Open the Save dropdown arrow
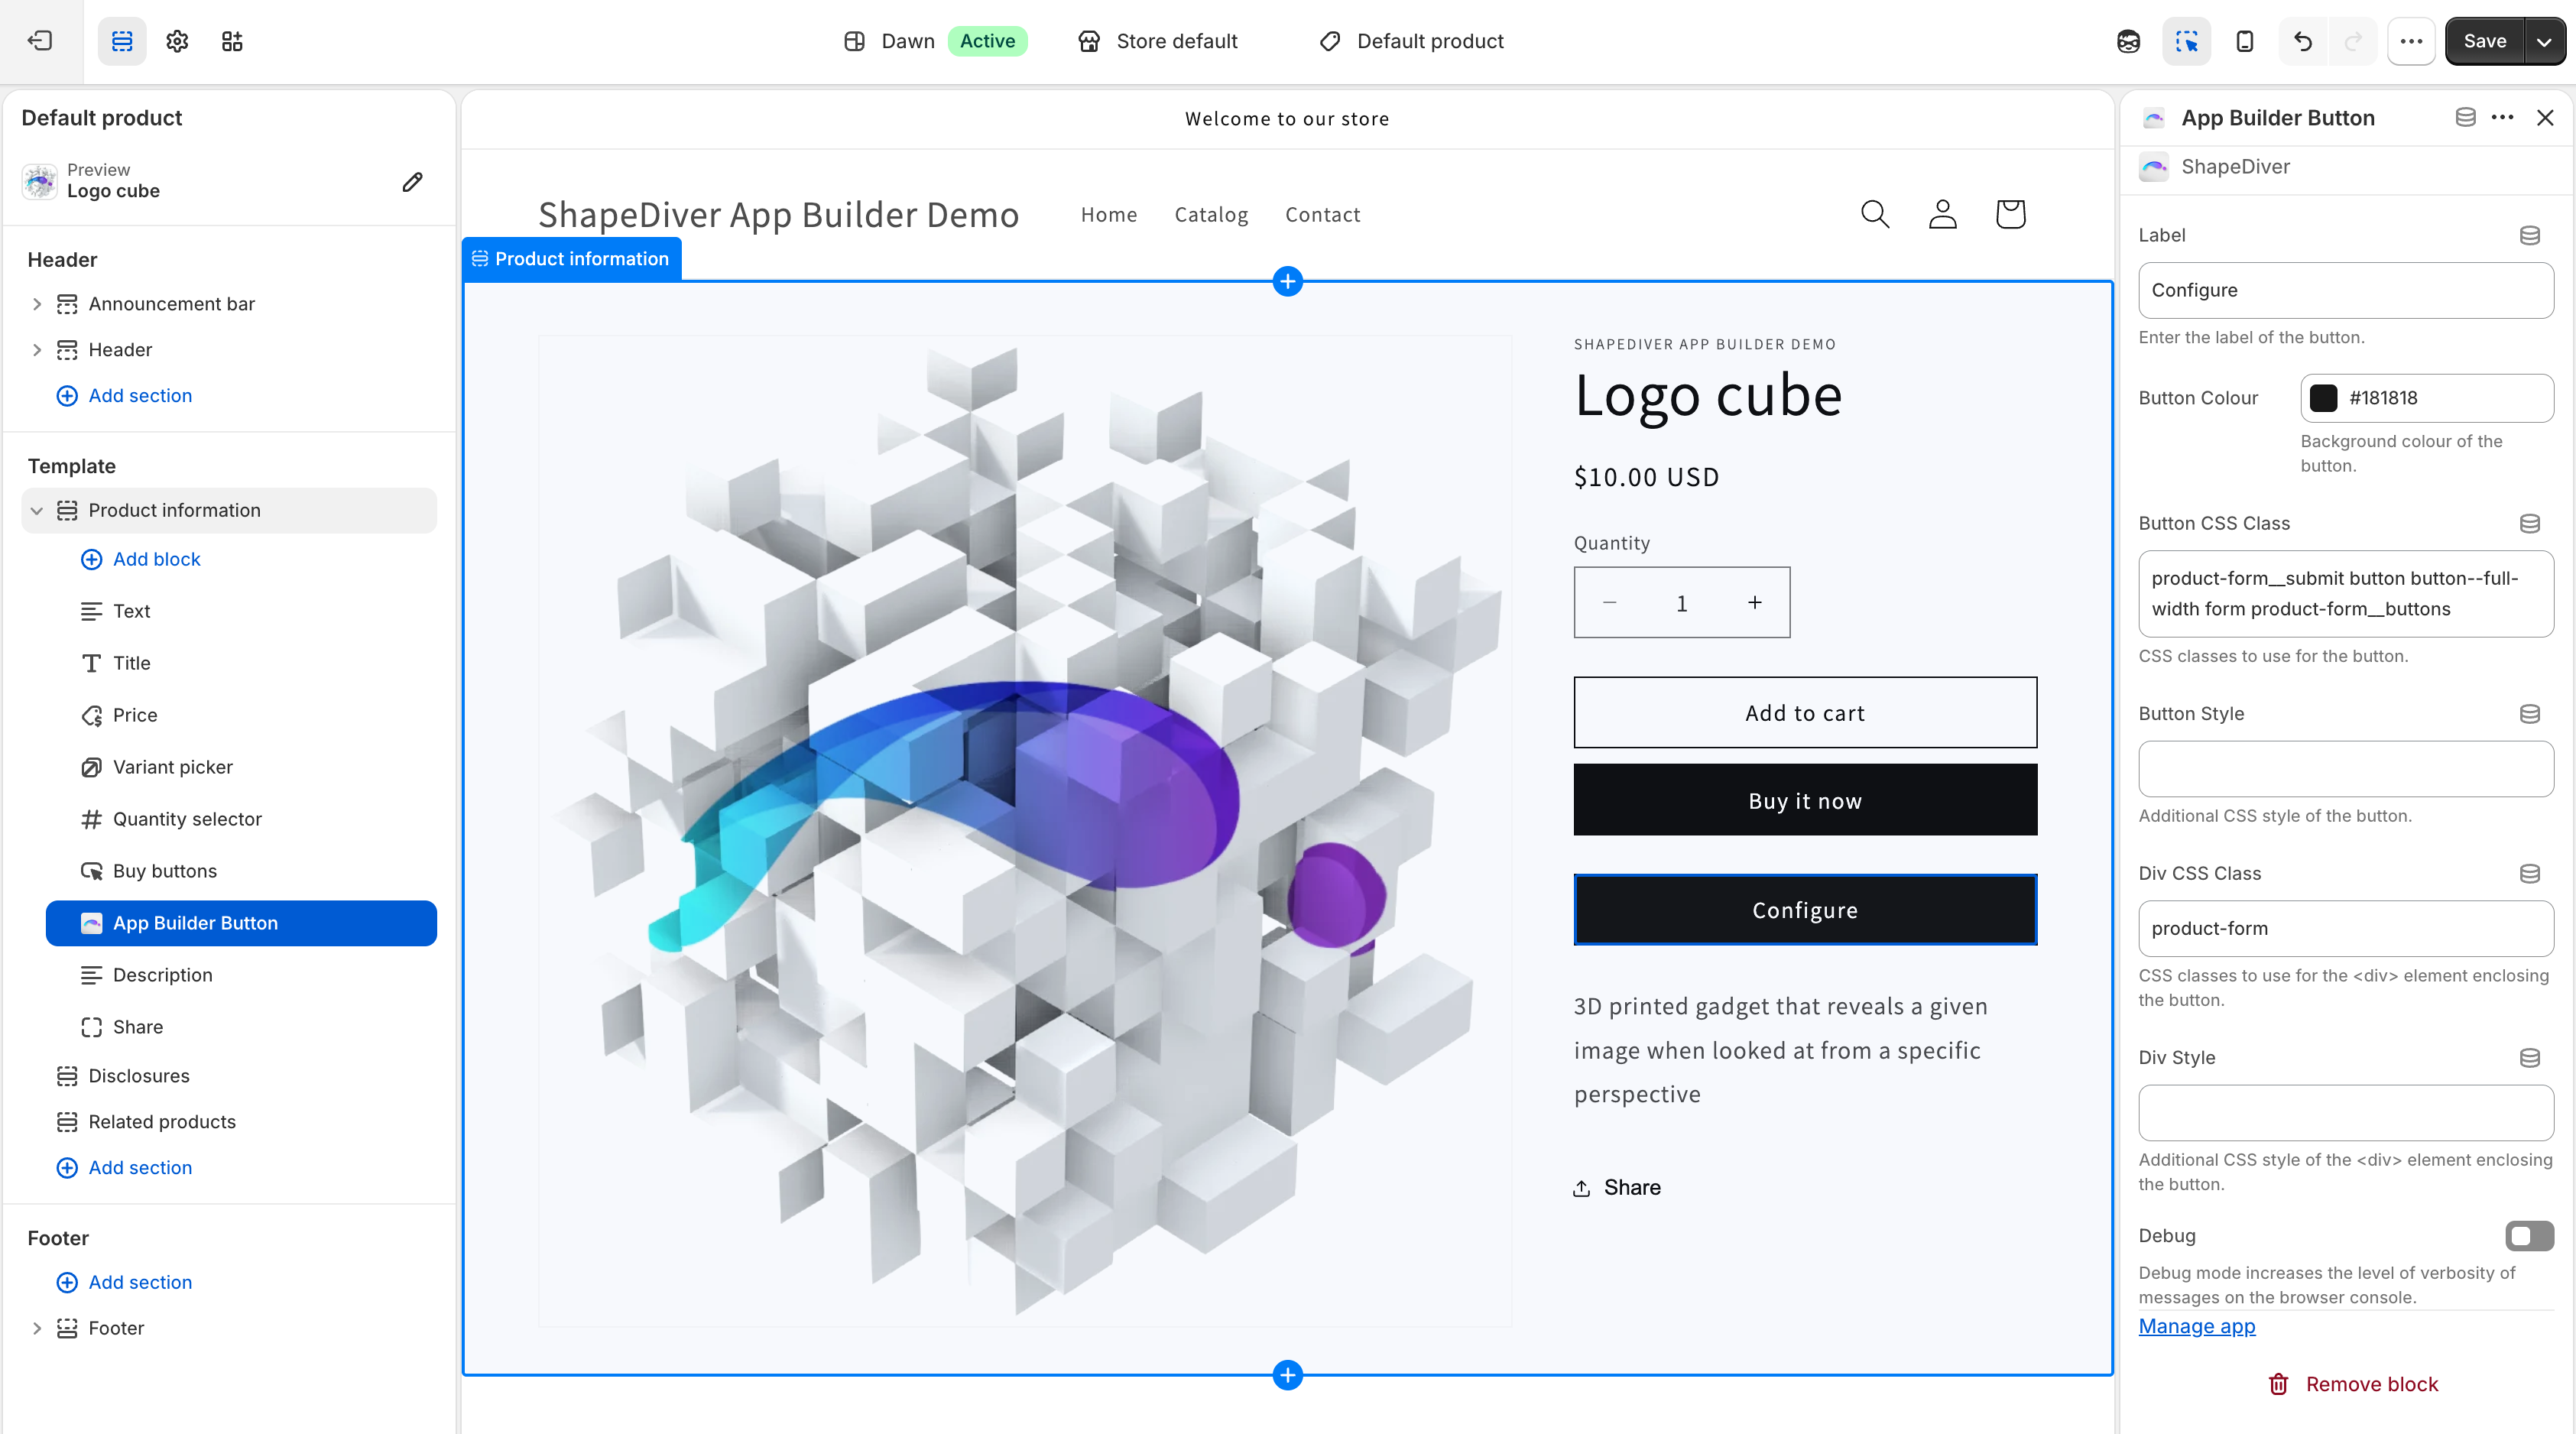Viewport: 2576px width, 1434px height. (2544, 41)
